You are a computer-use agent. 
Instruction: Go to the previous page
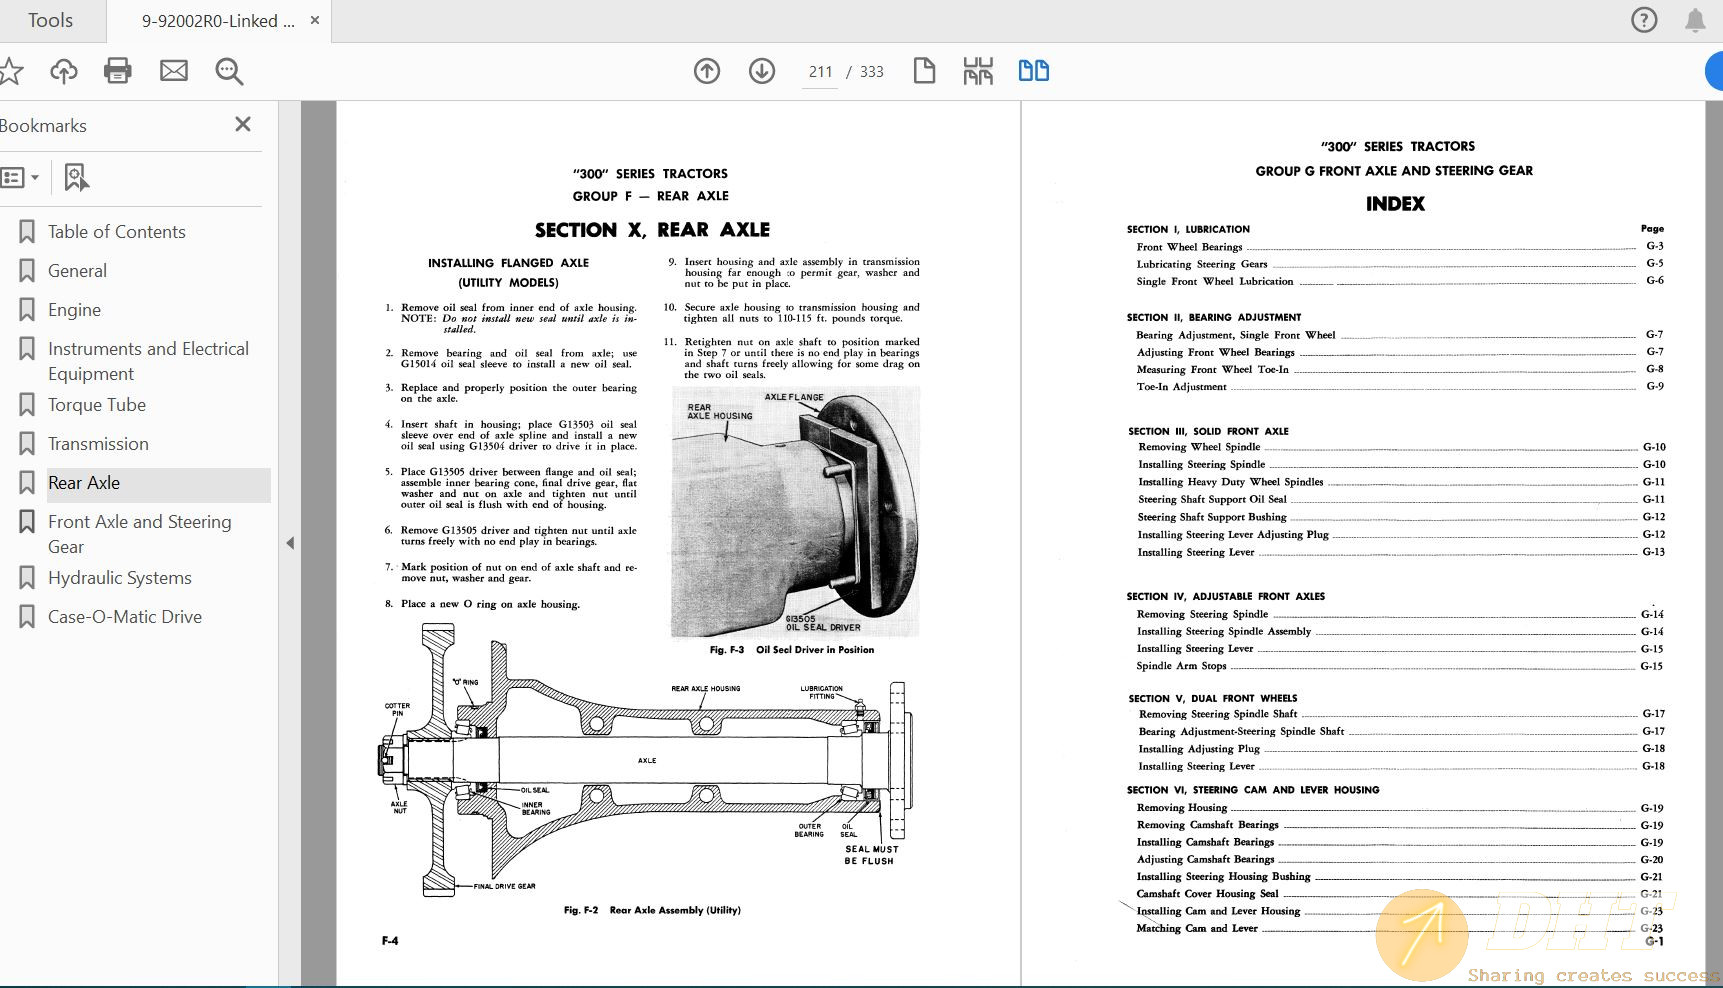(x=706, y=71)
